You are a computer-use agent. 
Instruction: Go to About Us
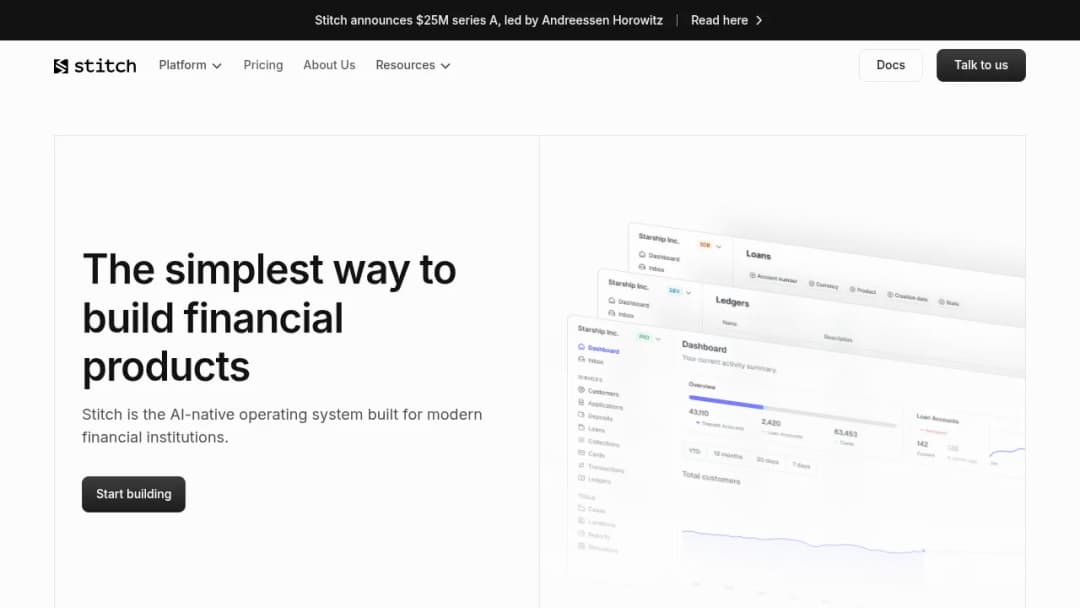329,65
